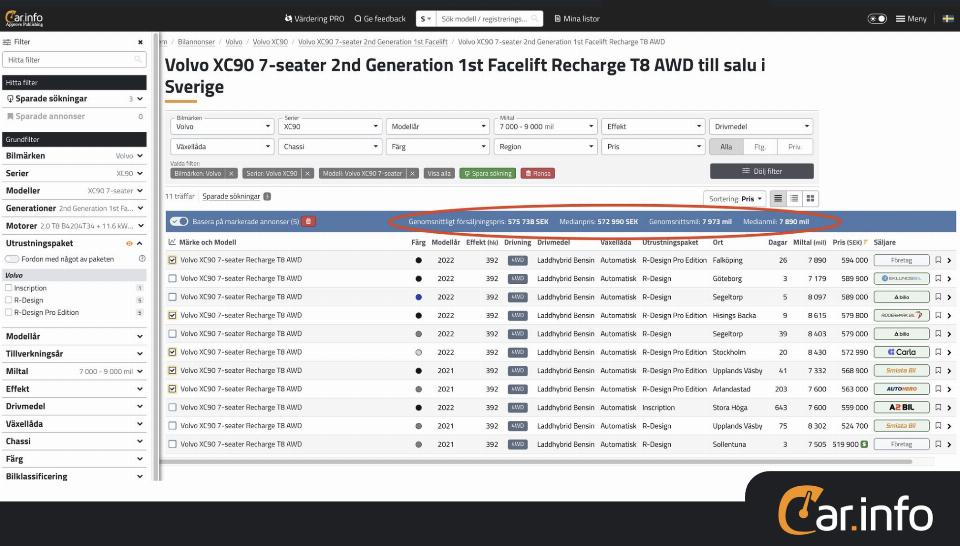960x546 pixels.
Task: Close the Filter sidebar with X
Action: (x=140, y=42)
